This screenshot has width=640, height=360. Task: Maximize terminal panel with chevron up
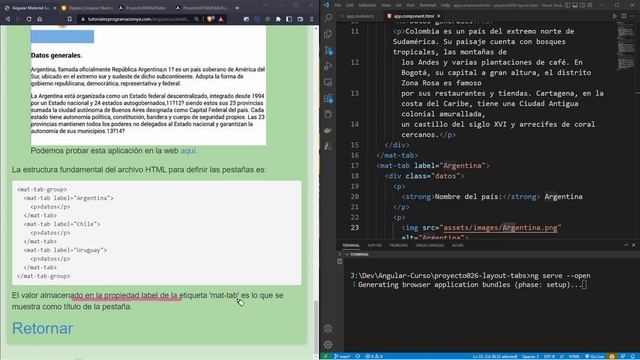626,245
